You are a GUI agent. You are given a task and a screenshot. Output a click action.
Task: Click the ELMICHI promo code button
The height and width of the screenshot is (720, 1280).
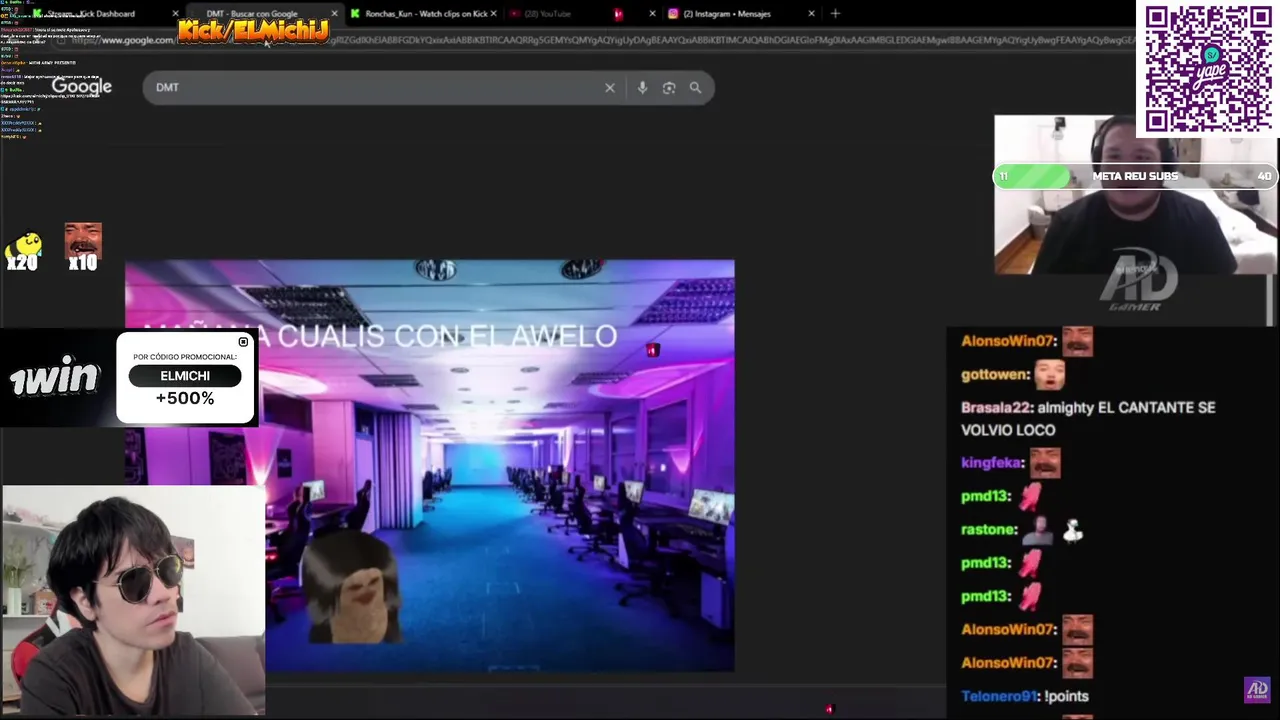tap(185, 376)
